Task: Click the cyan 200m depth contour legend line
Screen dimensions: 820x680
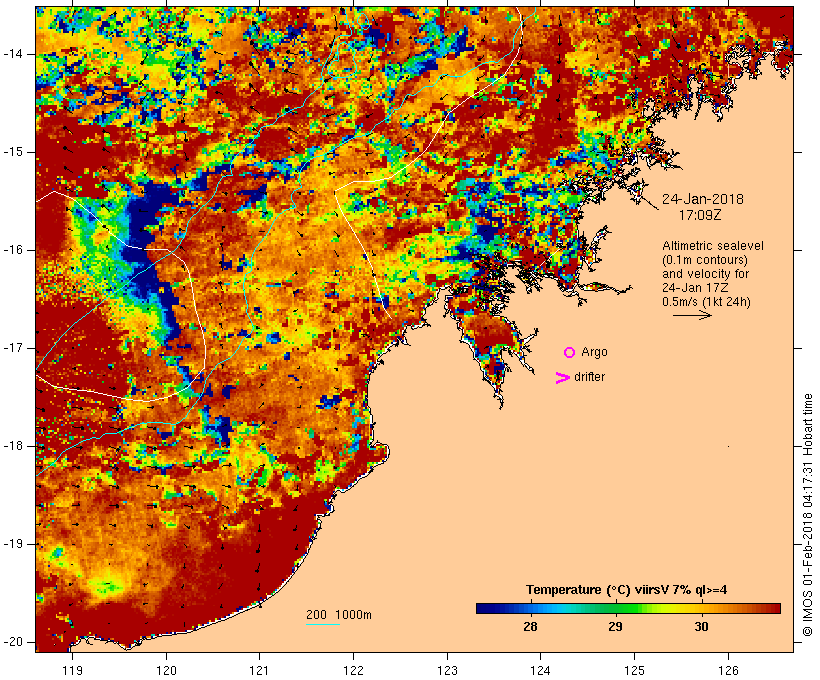Action: pyautogui.click(x=323, y=624)
